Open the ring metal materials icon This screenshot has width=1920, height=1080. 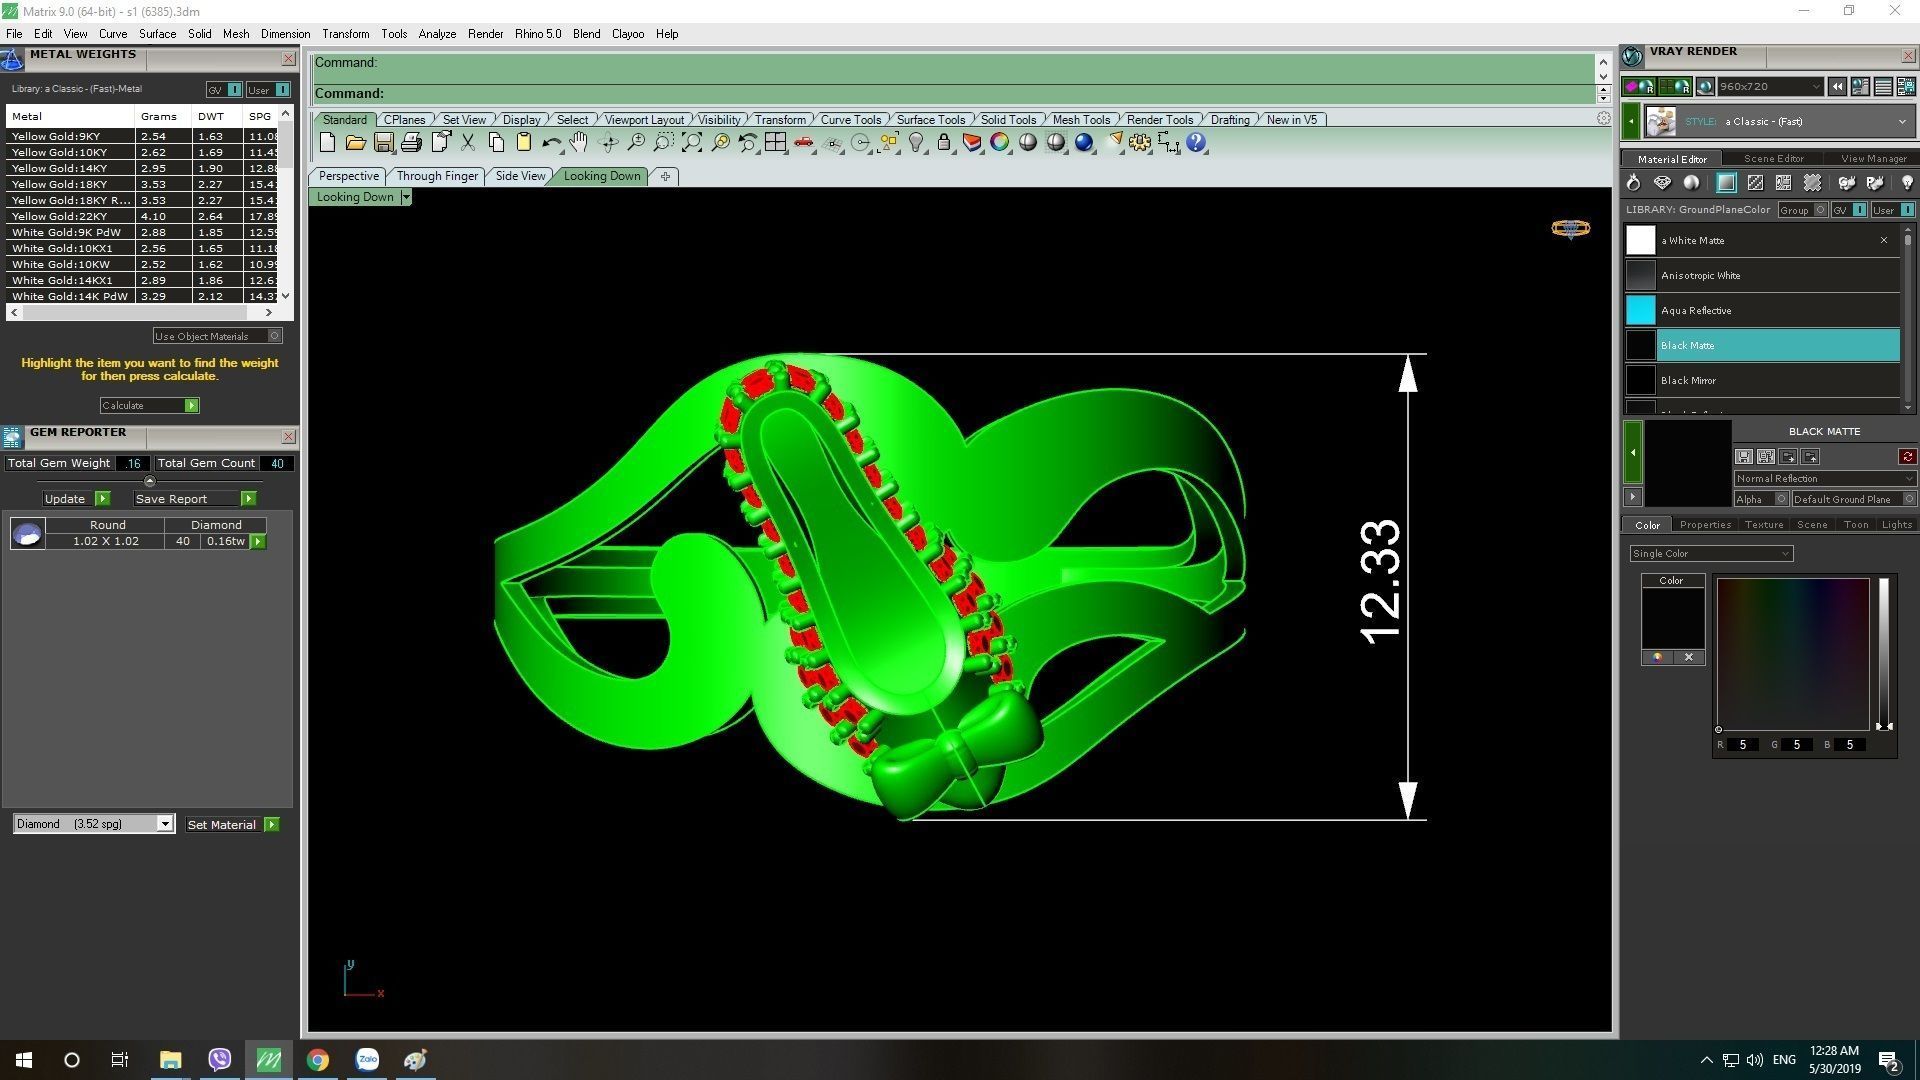pos(1633,183)
